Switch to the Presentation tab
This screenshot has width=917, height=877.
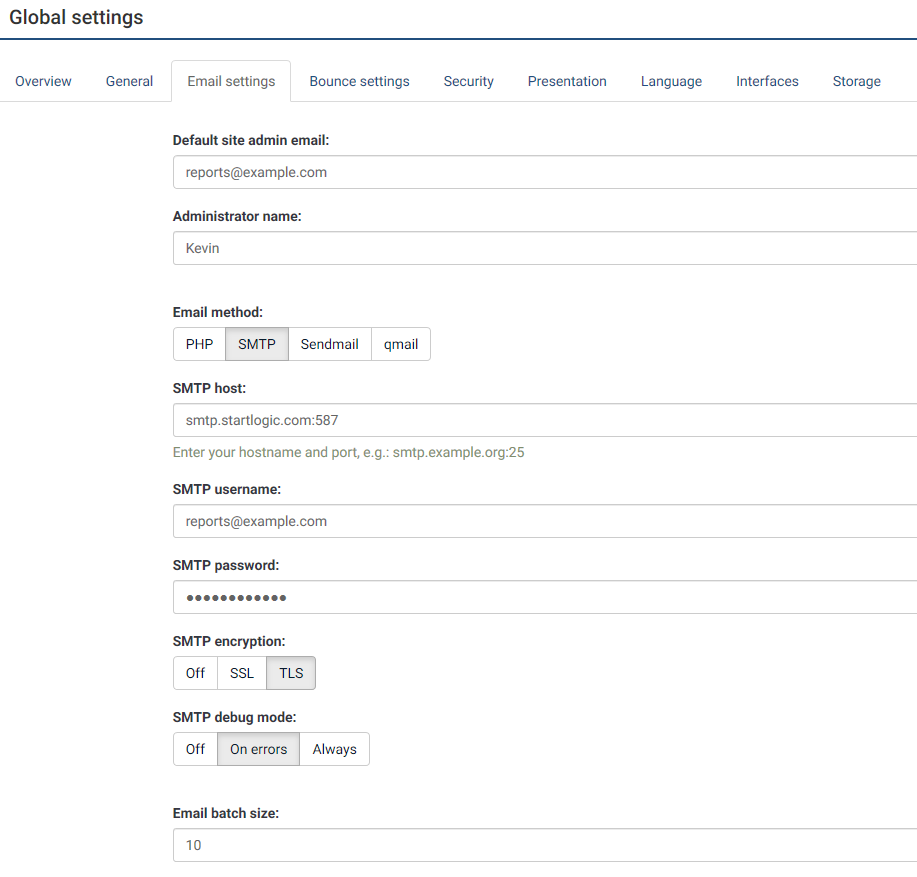tap(567, 82)
